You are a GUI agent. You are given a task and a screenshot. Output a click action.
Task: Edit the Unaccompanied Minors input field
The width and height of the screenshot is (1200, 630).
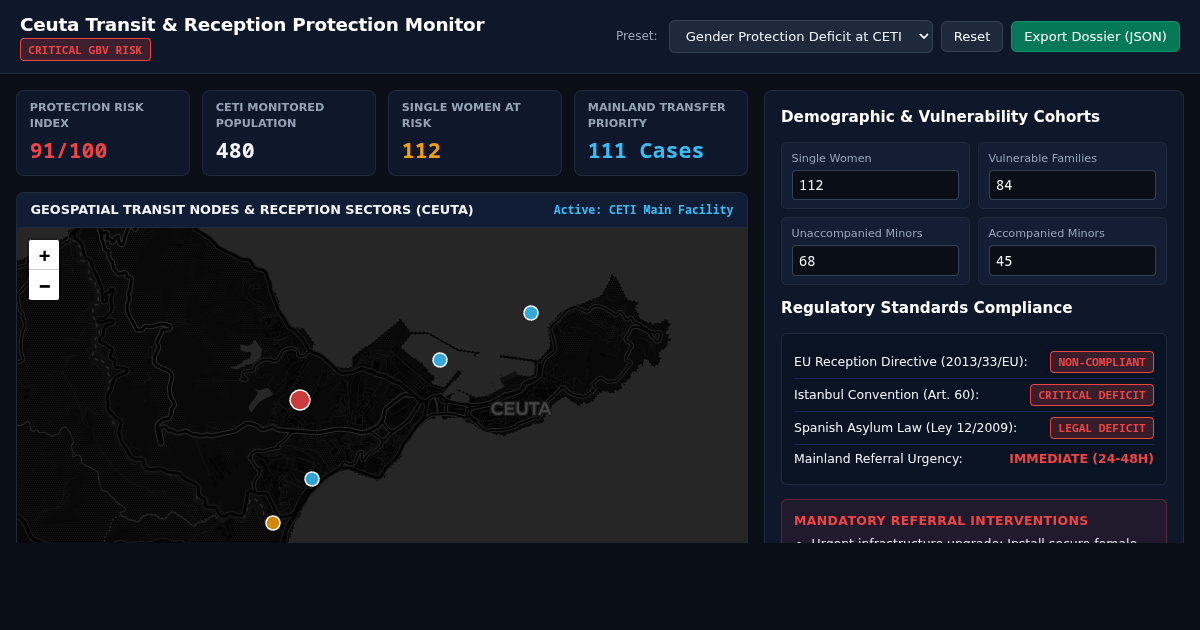(875, 260)
